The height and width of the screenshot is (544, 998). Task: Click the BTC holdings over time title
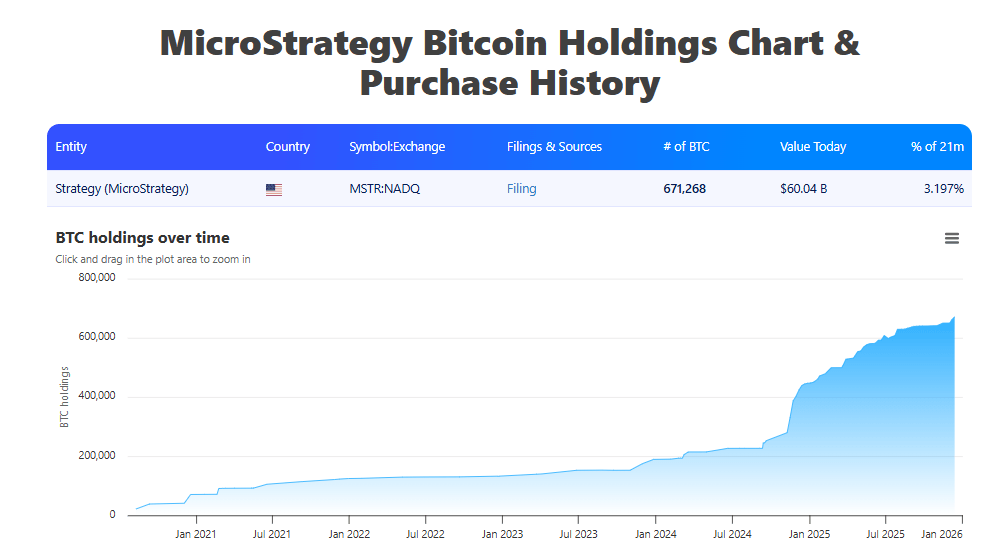(142, 238)
